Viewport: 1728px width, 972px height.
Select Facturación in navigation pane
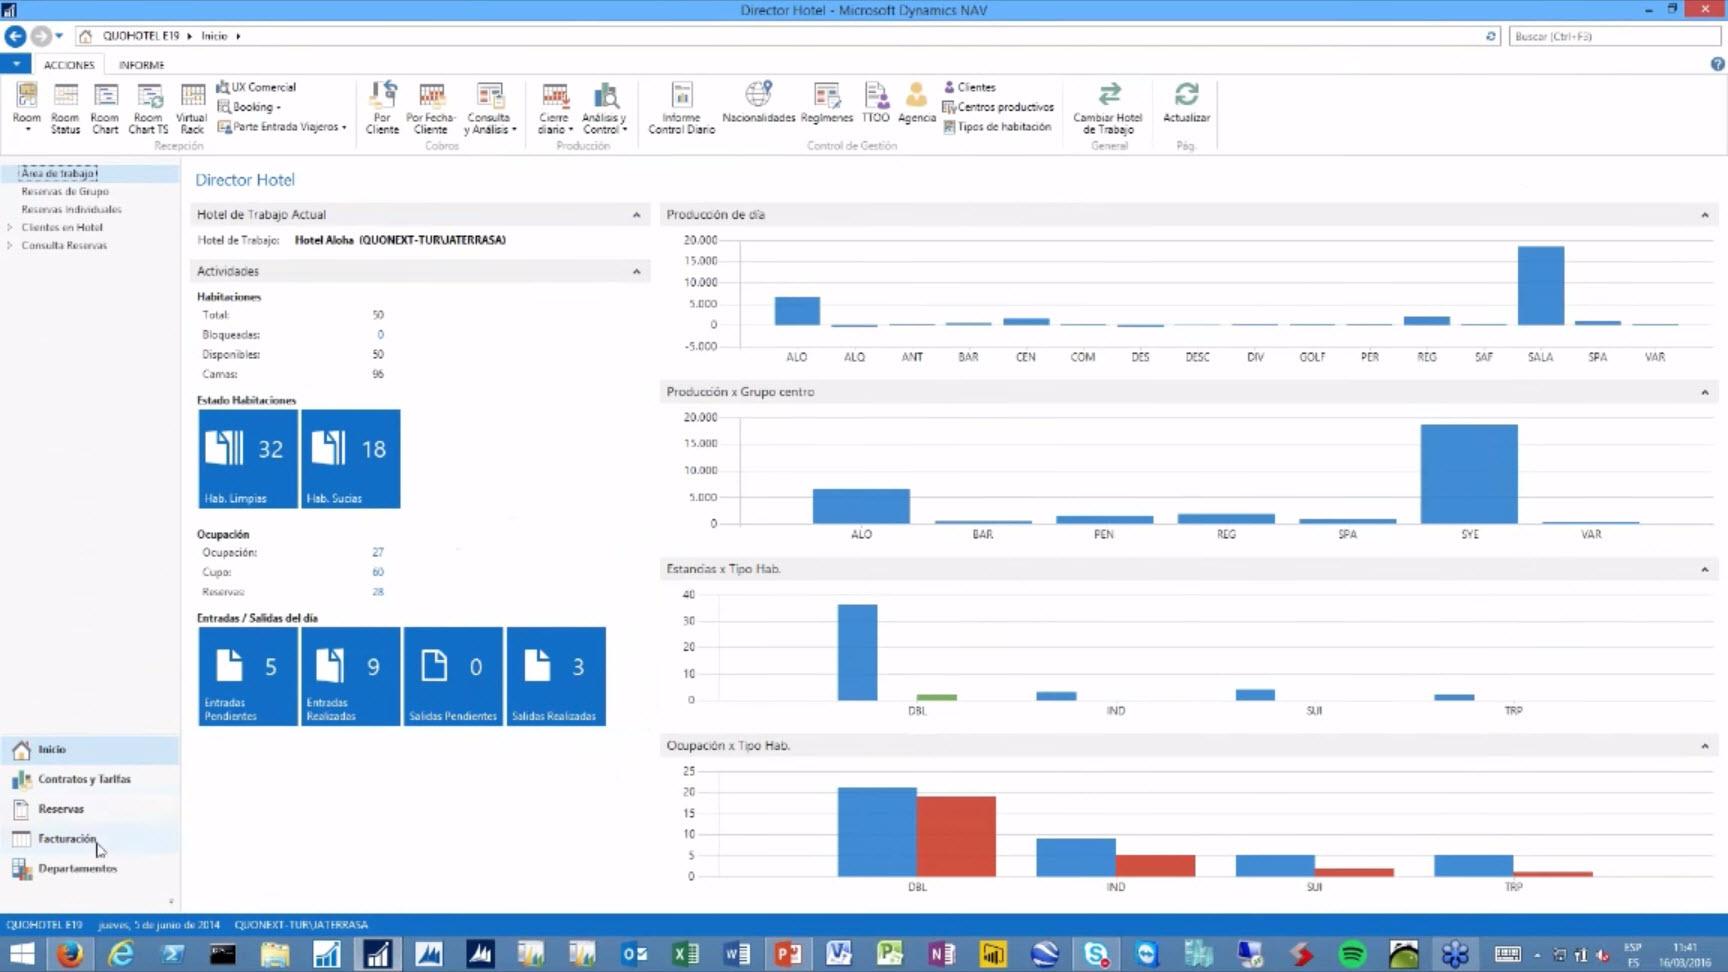(x=67, y=839)
